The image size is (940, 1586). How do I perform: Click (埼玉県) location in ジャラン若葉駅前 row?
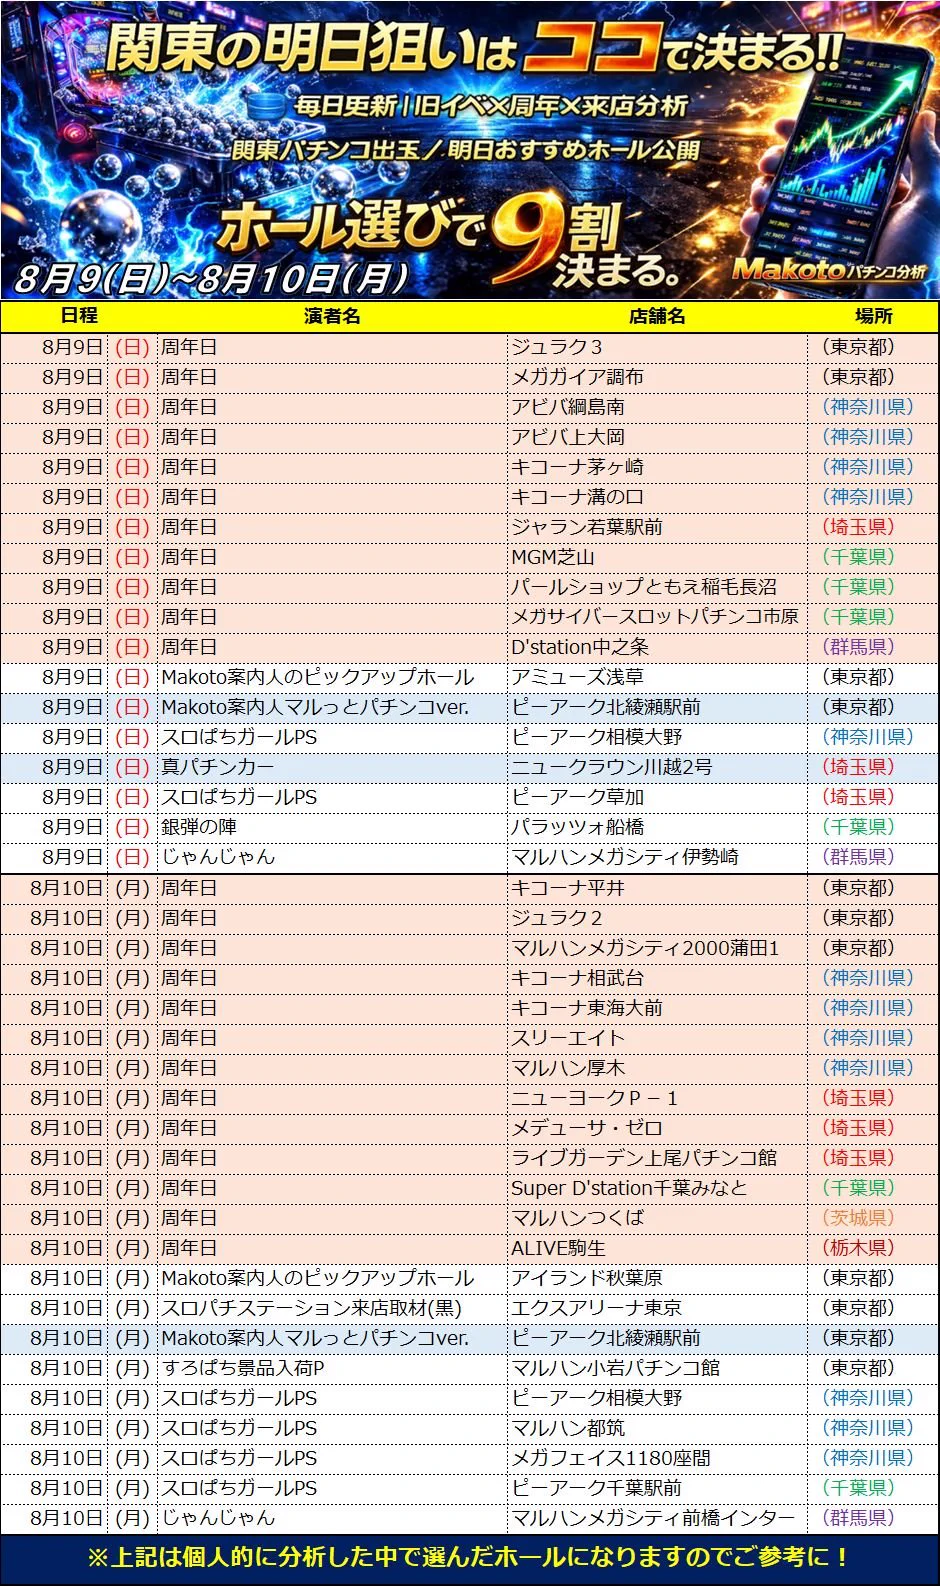click(x=858, y=527)
